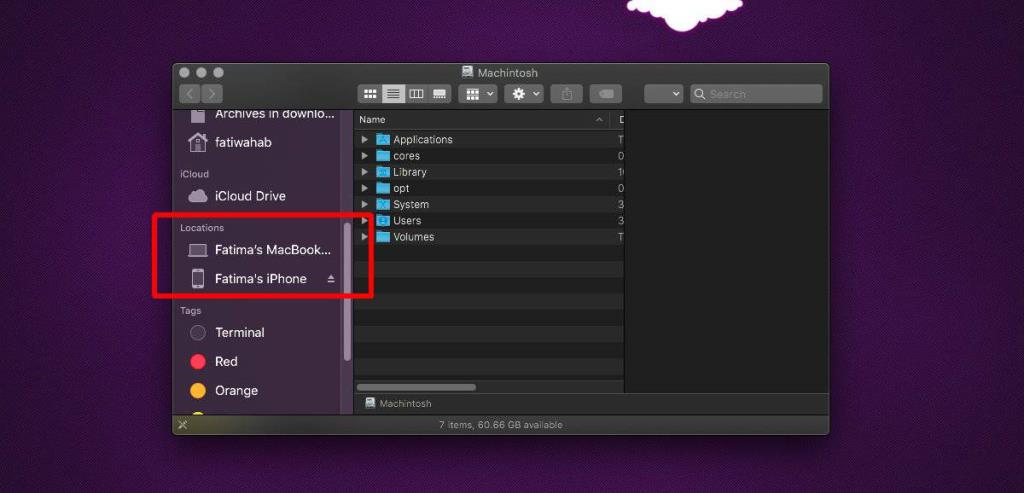The width and height of the screenshot is (1024, 493).
Task: Select the Library folder icon
Action: click(383, 172)
